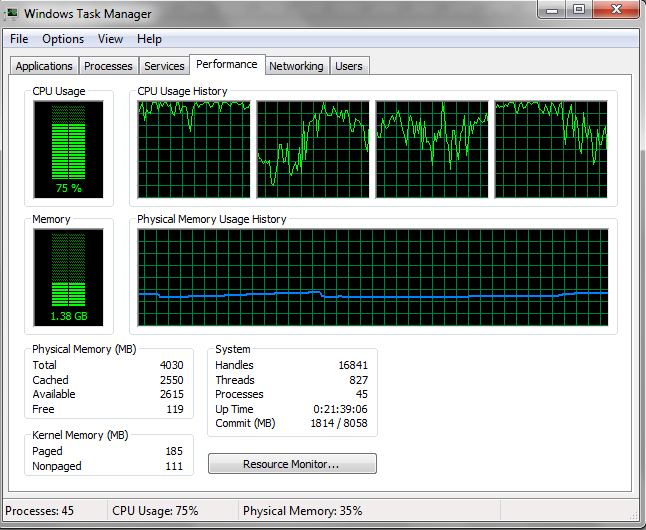Switch to the Users tab
Viewport: 646px width, 530px height.
pos(349,66)
